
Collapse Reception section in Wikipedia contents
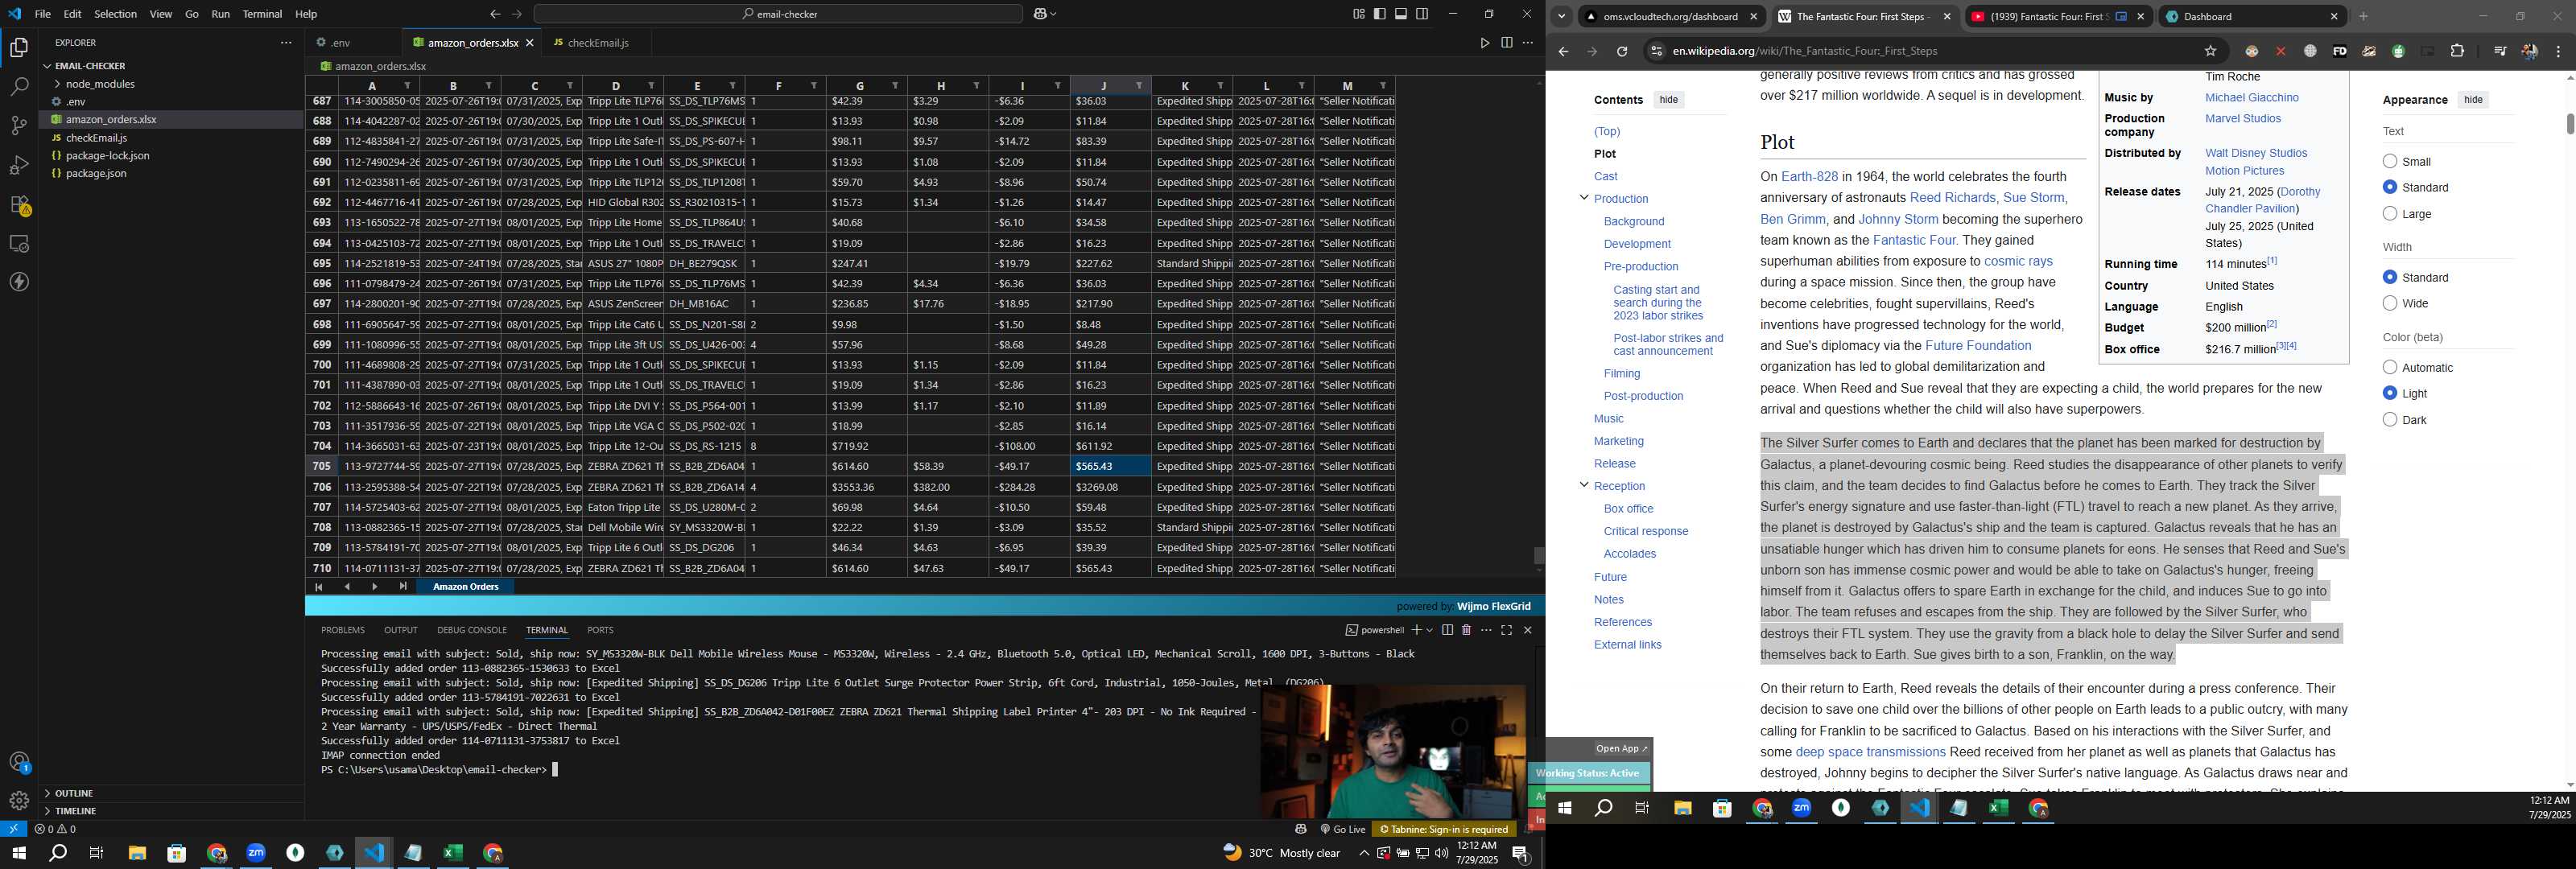tap(1583, 485)
